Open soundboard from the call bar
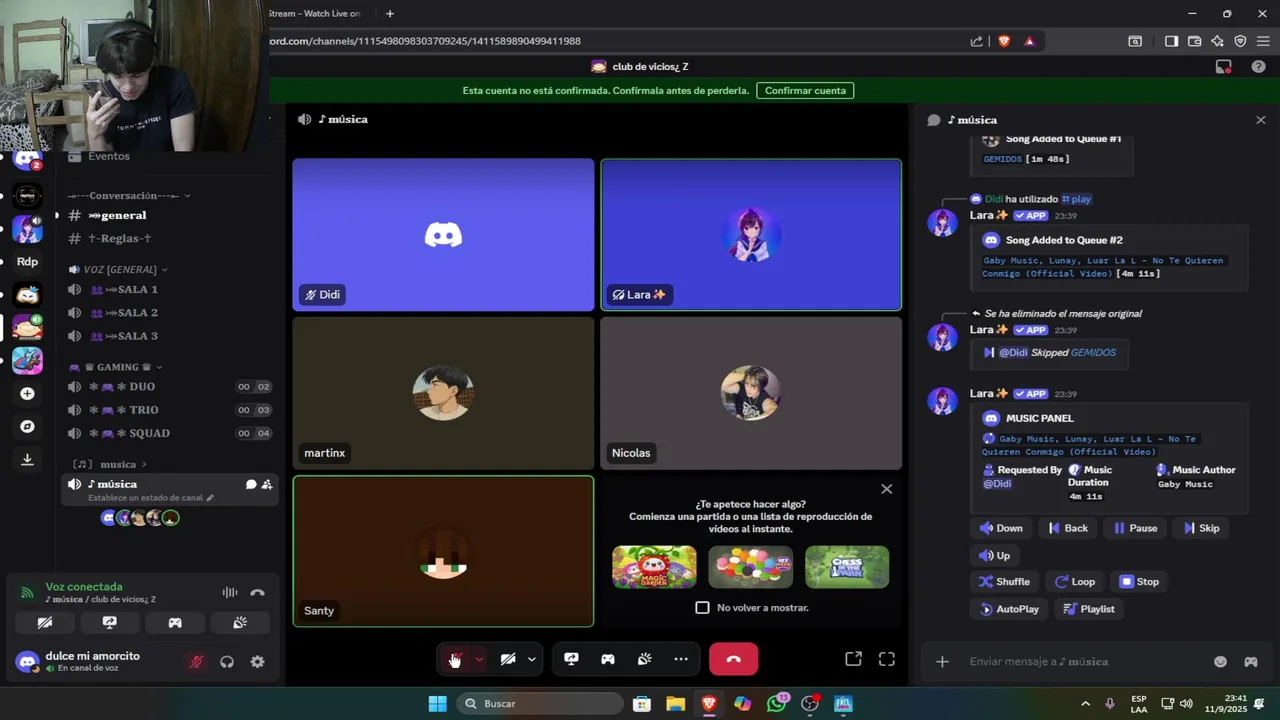This screenshot has height=720, width=1280. 644,659
